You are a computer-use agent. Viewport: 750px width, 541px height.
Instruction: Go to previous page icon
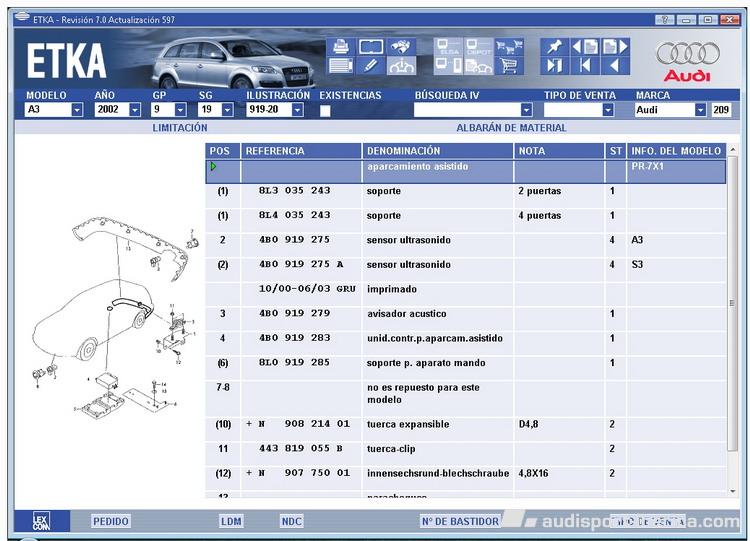[585, 47]
